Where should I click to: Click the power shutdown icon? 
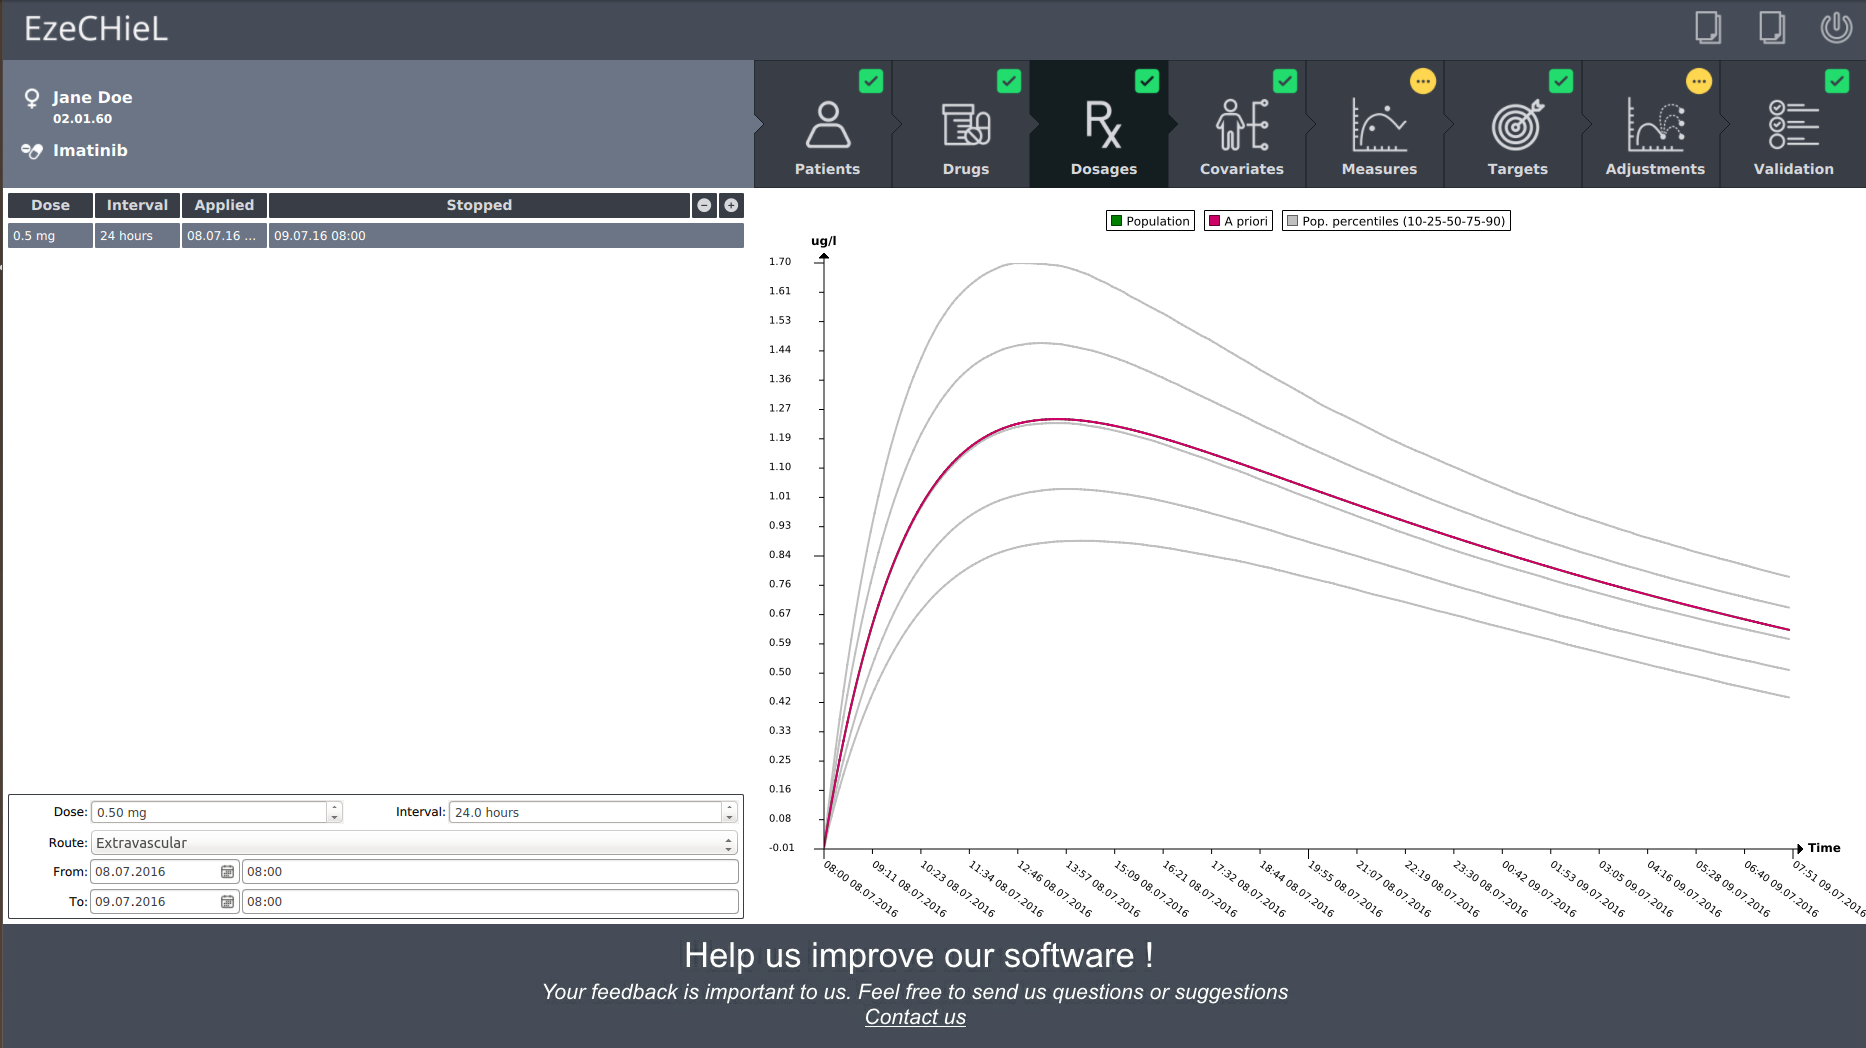pos(1836,27)
